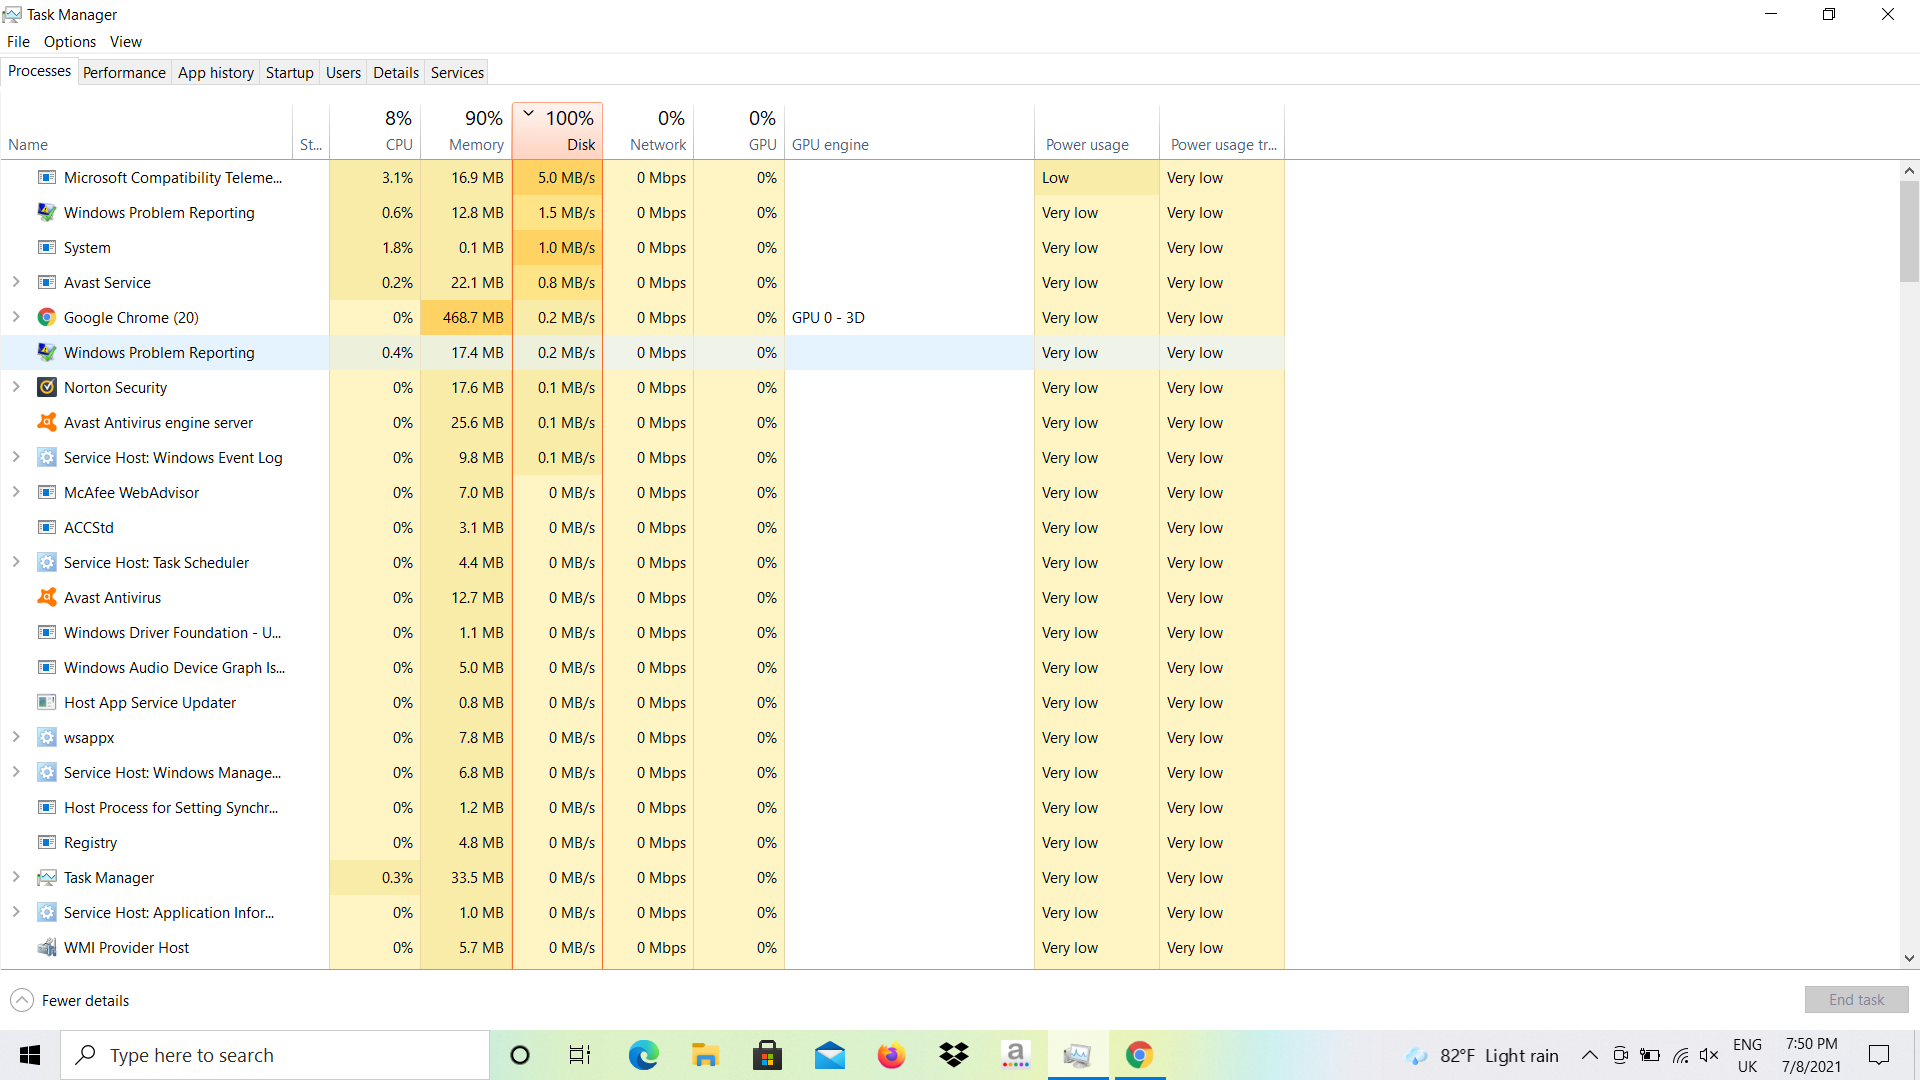Screen dimensions: 1920x1080
Task: Sort processes by the Disk column
Action: tap(557, 131)
